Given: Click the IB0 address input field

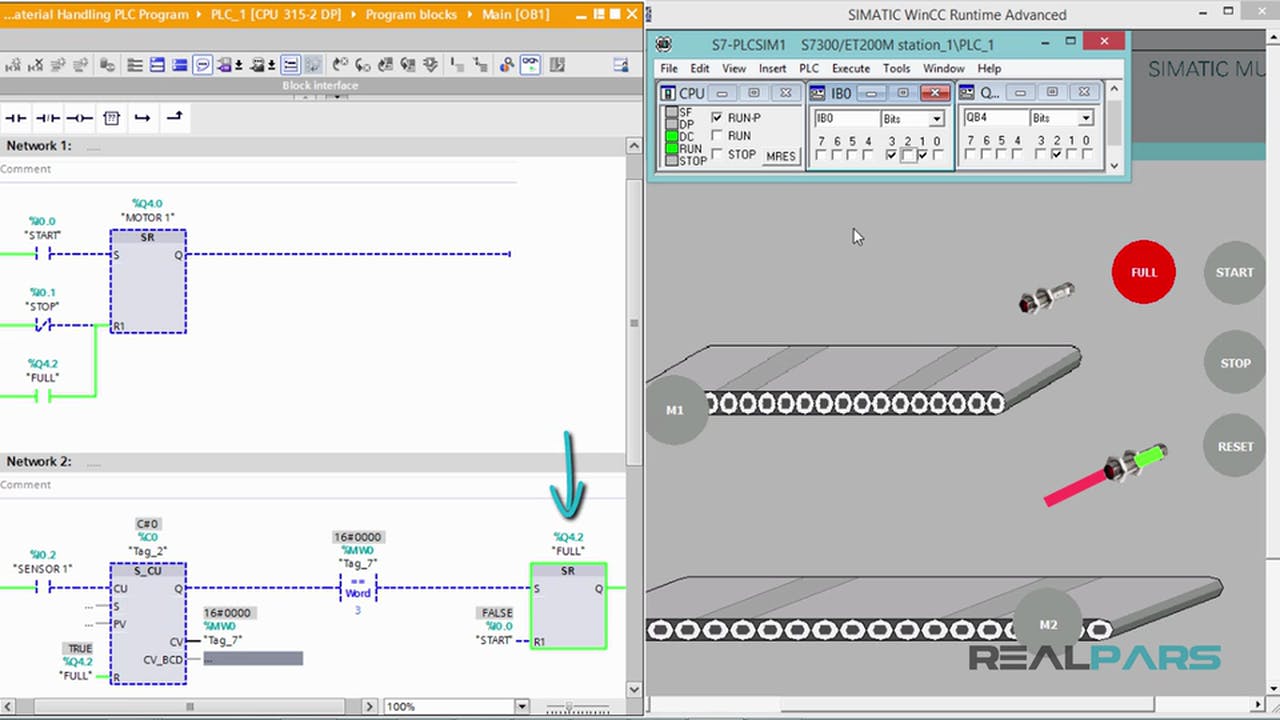Looking at the screenshot, I should coord(843,118).
